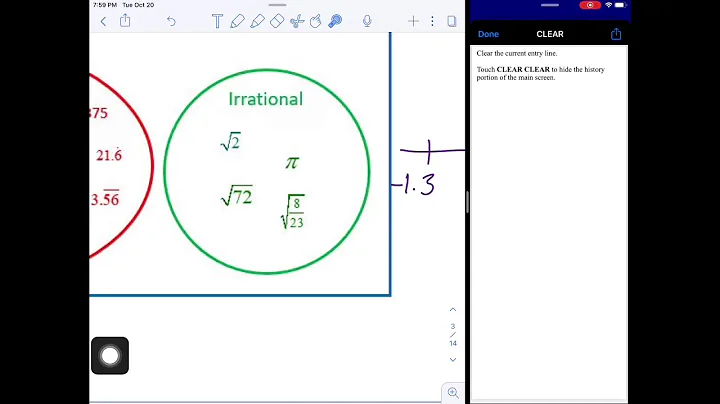The height and width of the screenshot is (404, 720).
Task: Open the three-dot more options menu
Action: (x=432, y=21)
